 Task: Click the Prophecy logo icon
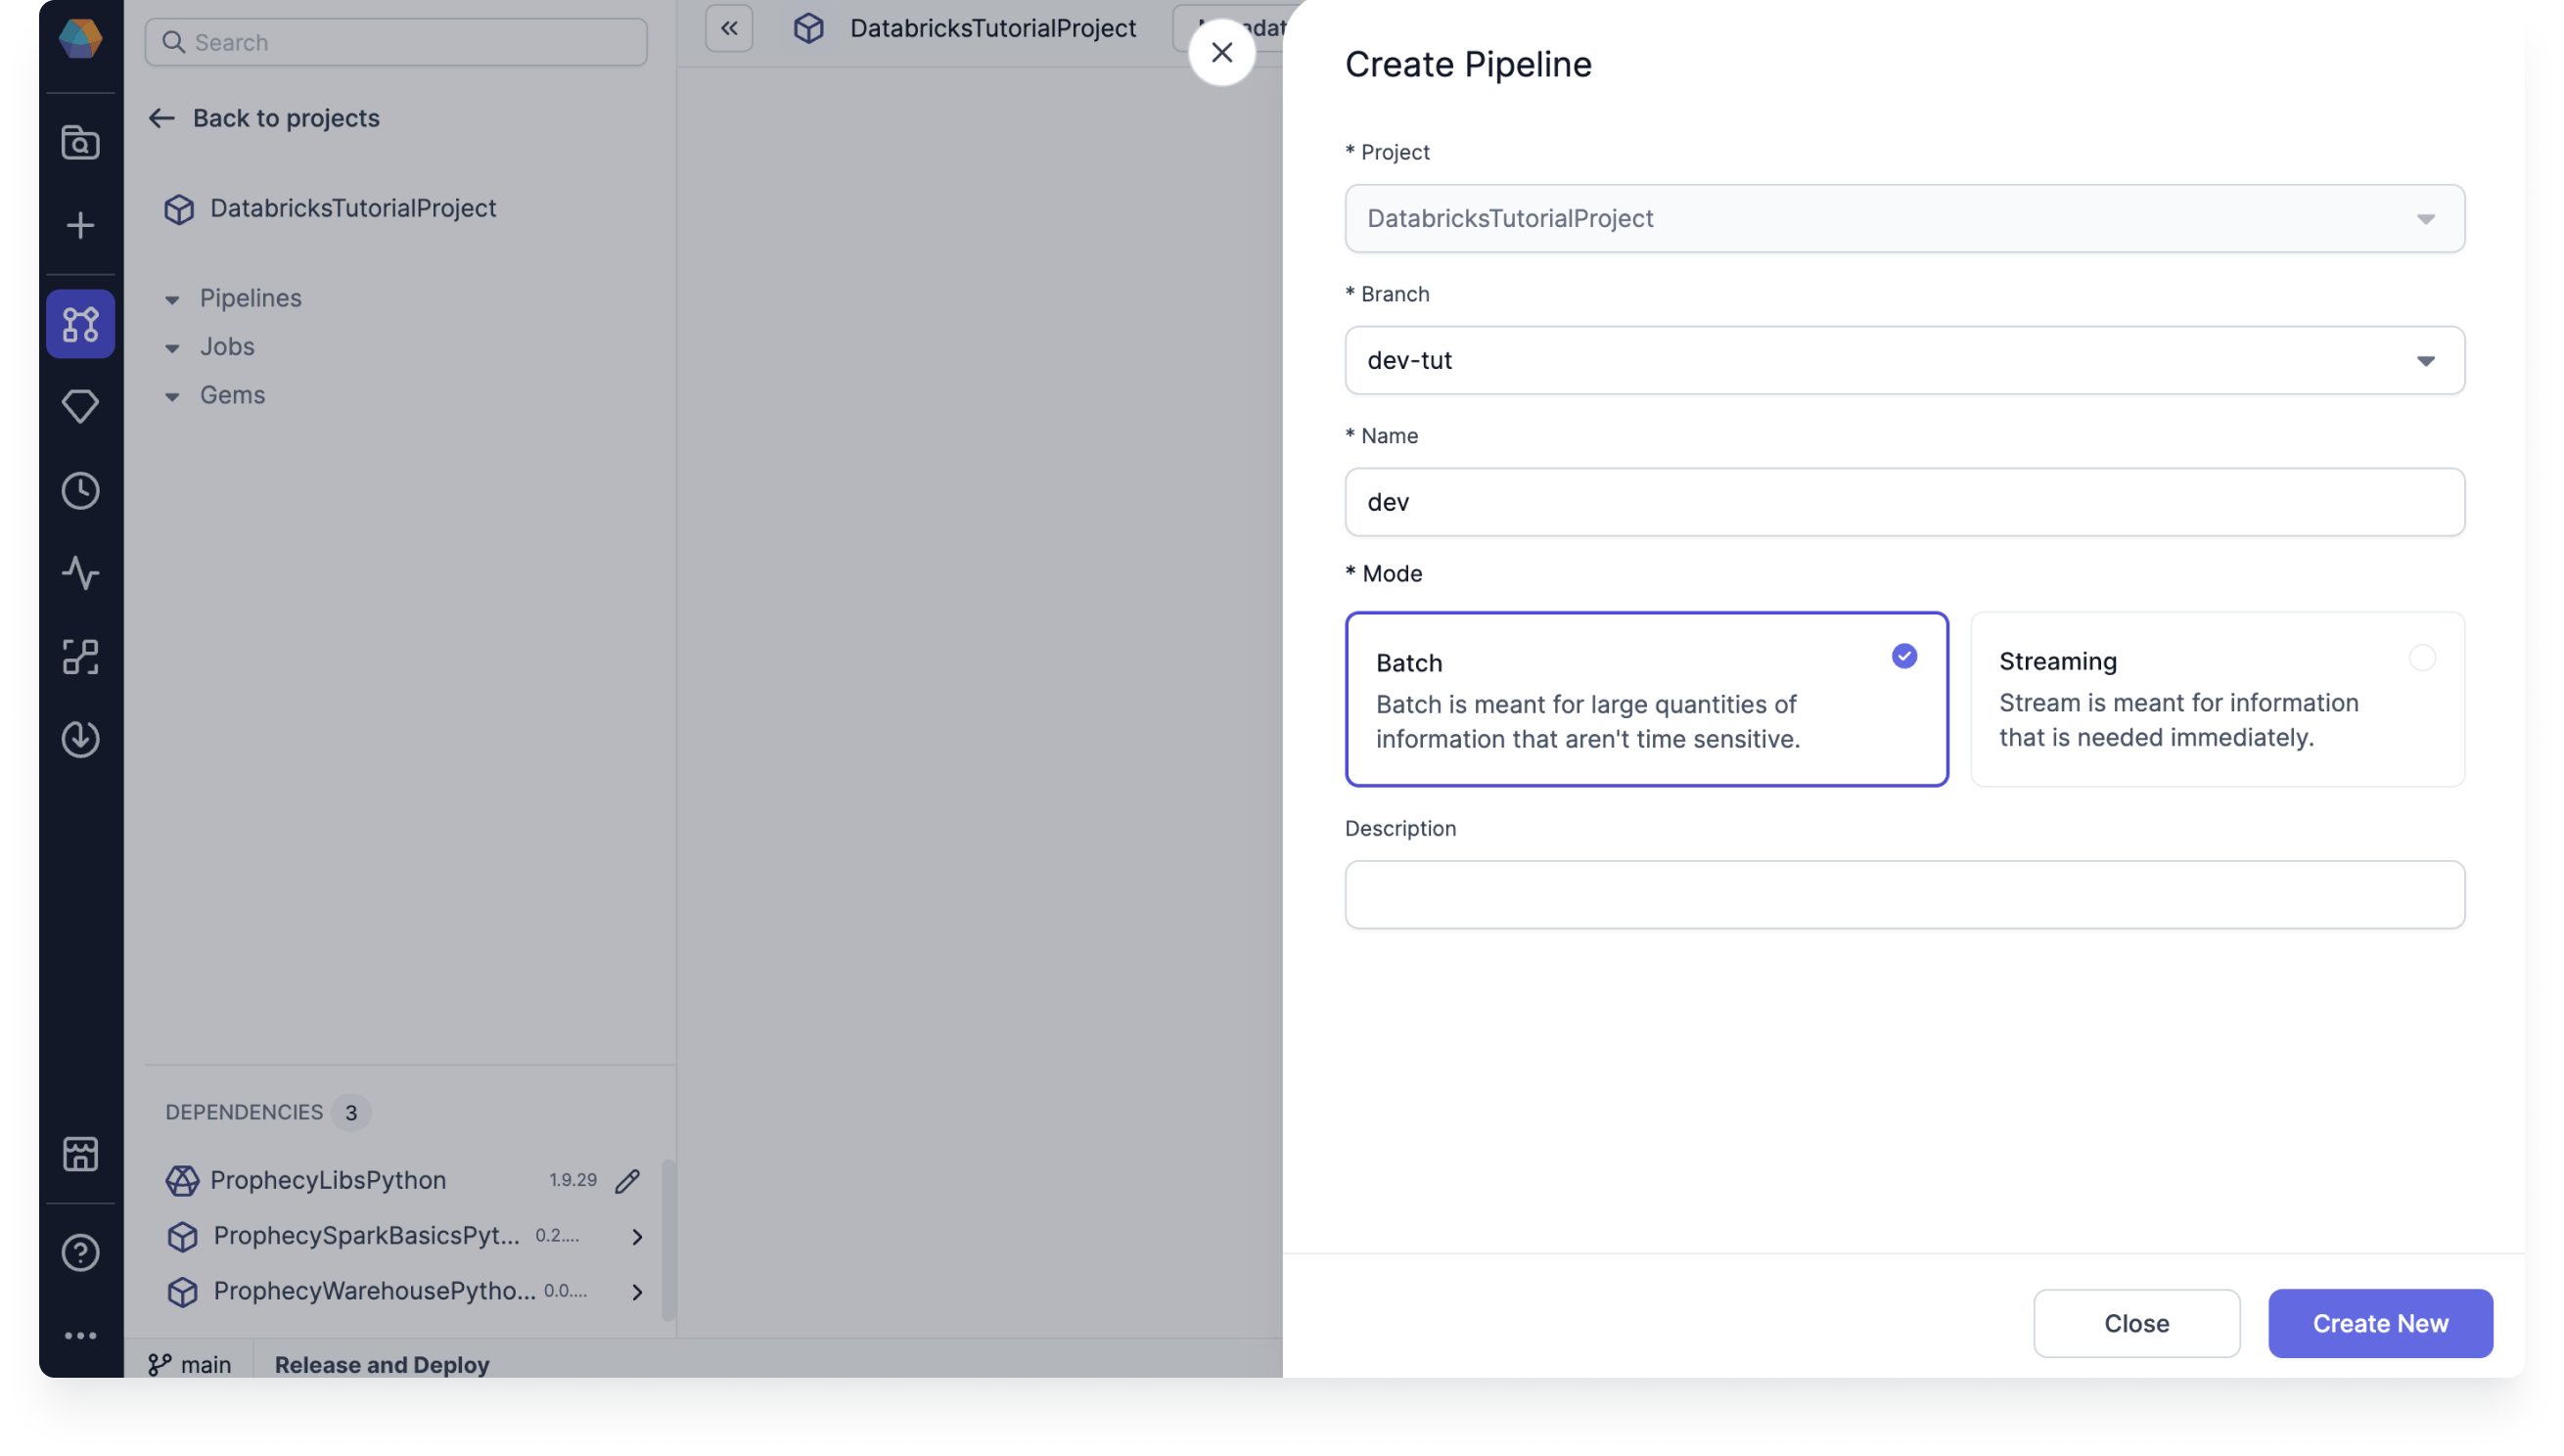pos(80,38)
